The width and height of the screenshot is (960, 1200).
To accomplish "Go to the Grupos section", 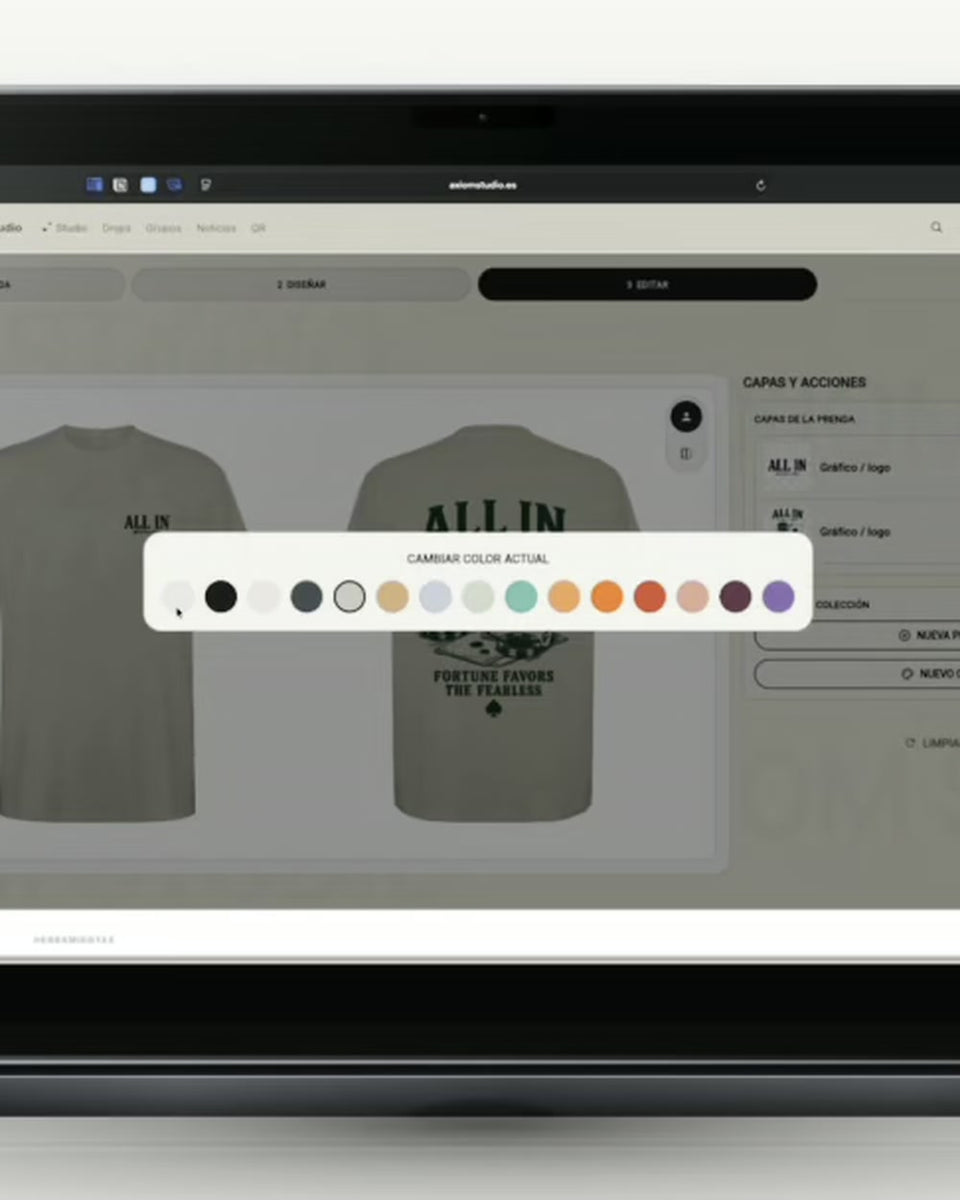I will click(163, 228).
